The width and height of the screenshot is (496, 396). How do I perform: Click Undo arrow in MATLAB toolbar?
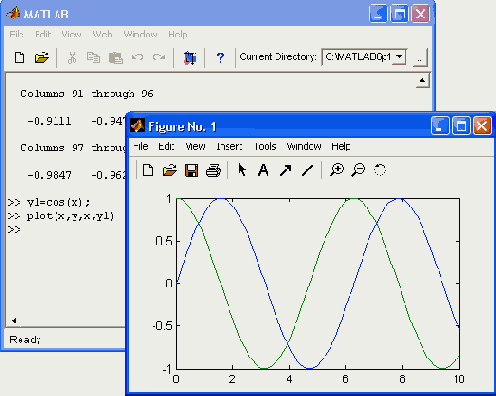(137, 57)
